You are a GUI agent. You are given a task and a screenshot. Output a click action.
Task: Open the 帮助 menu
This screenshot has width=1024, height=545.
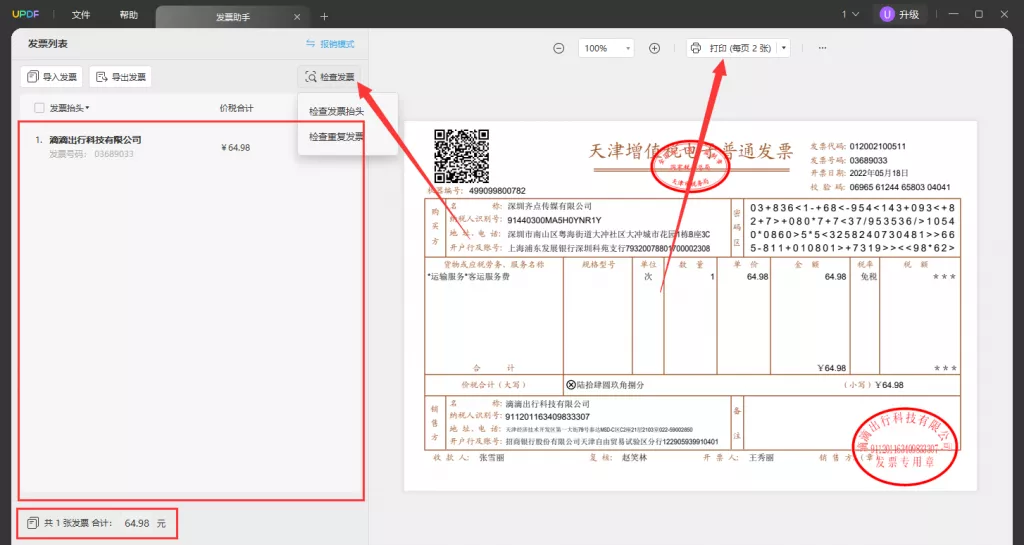click(x=129, y=14)
